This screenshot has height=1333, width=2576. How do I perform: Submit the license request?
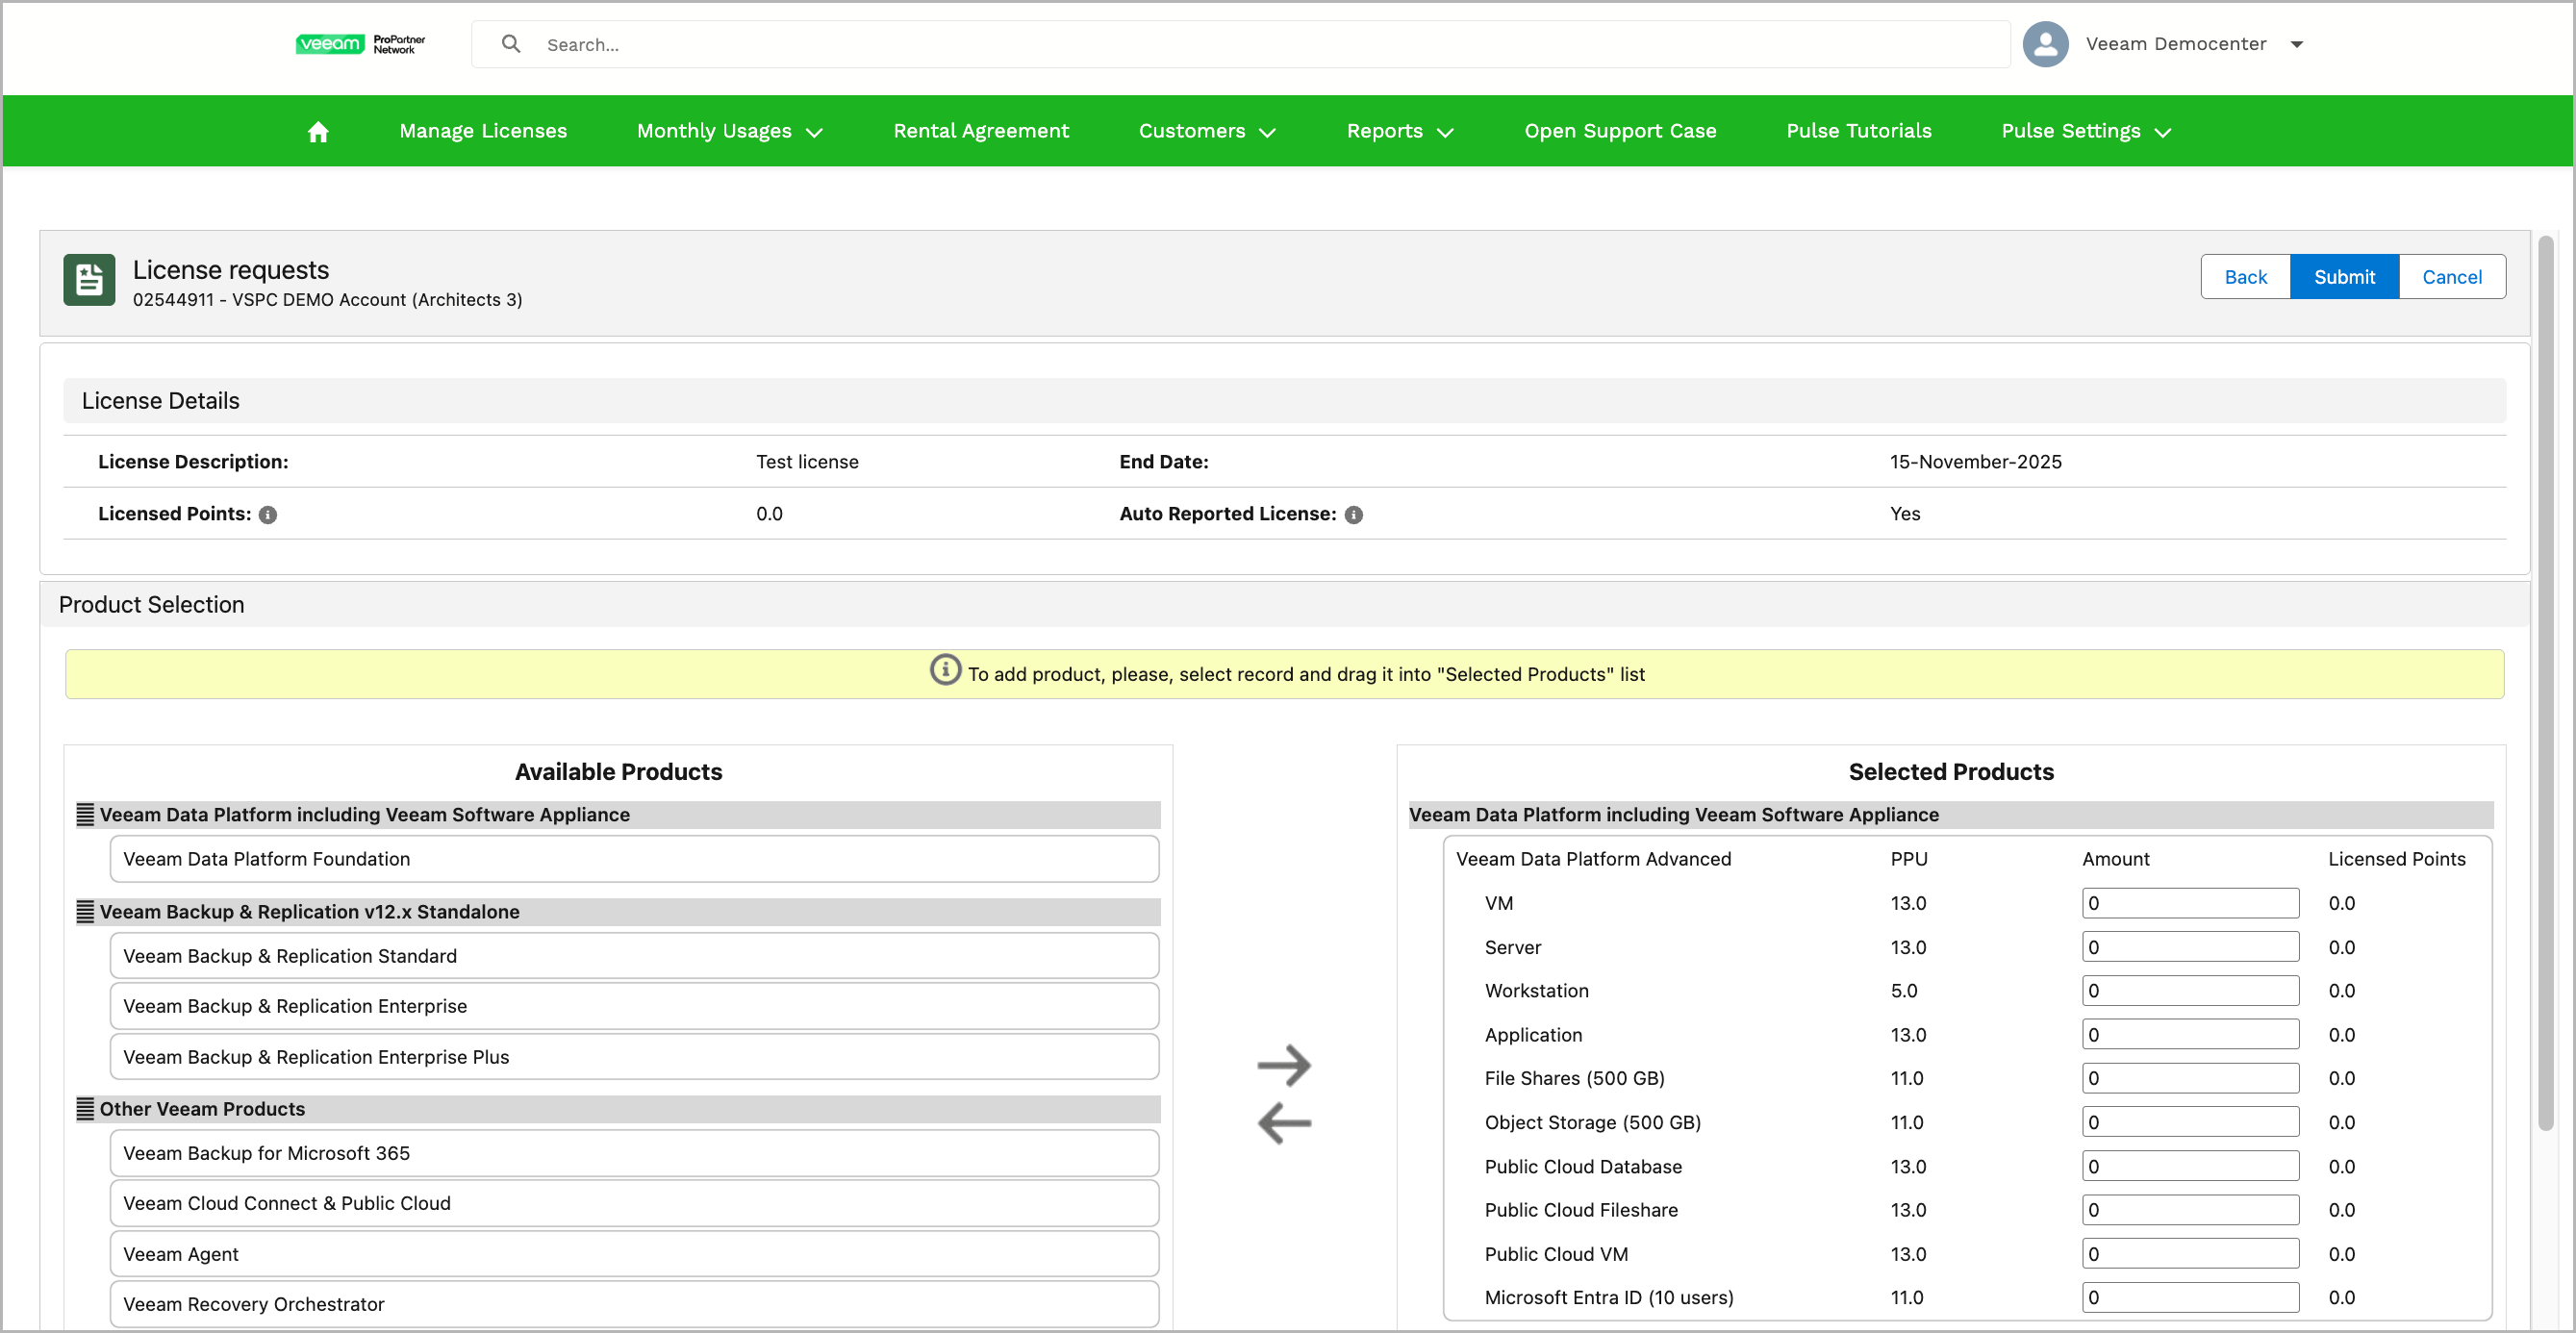click(2344, 277)
